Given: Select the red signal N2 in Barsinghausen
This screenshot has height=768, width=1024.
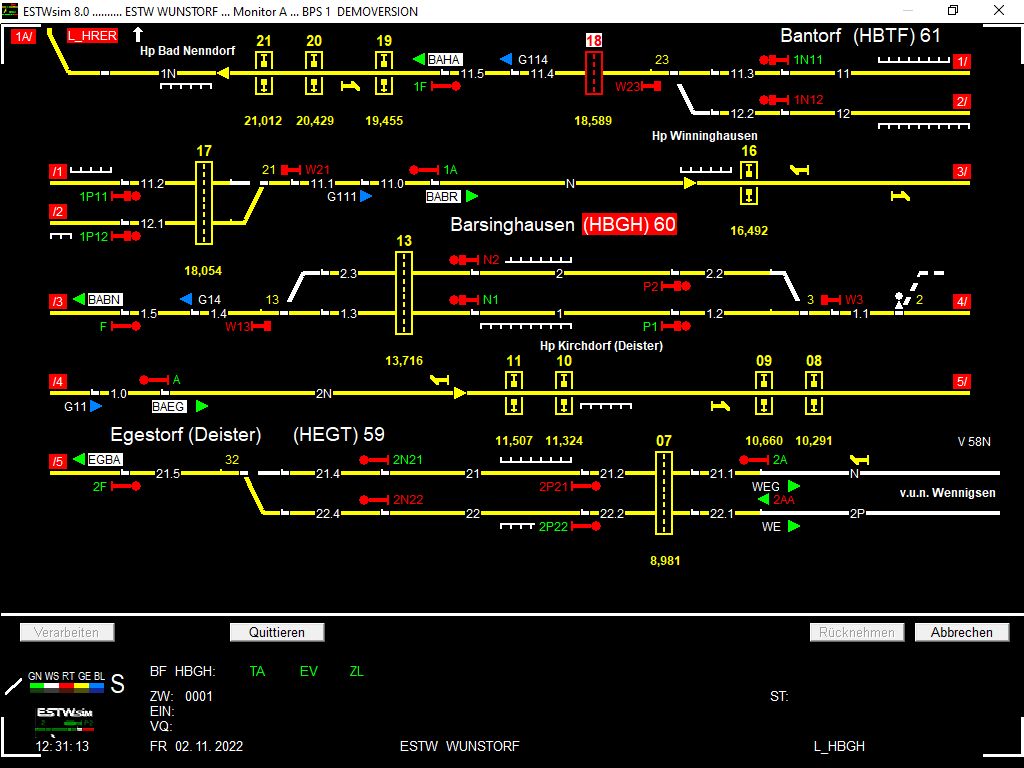Looking at the screenshot, I should pyautogui.click(x=465, y=260).
